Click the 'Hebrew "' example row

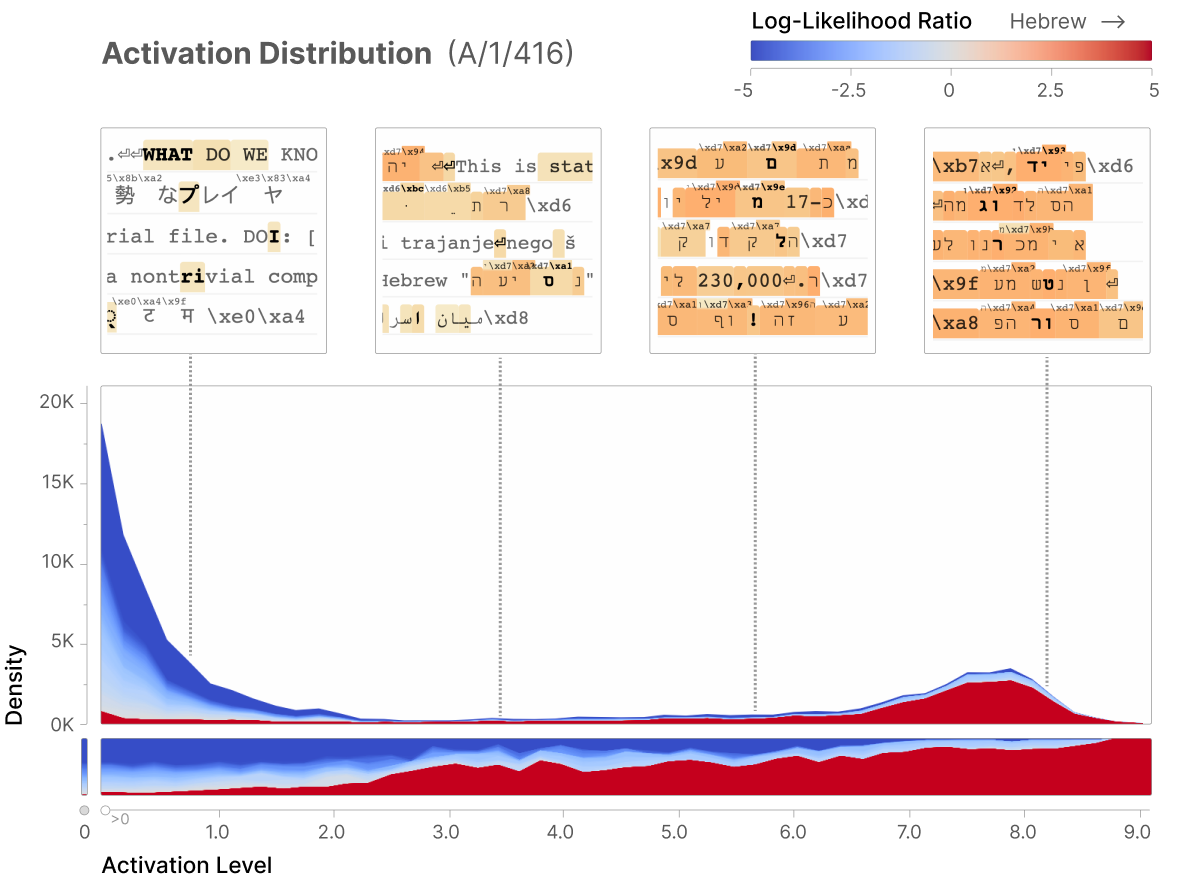(x=486, y=280)
